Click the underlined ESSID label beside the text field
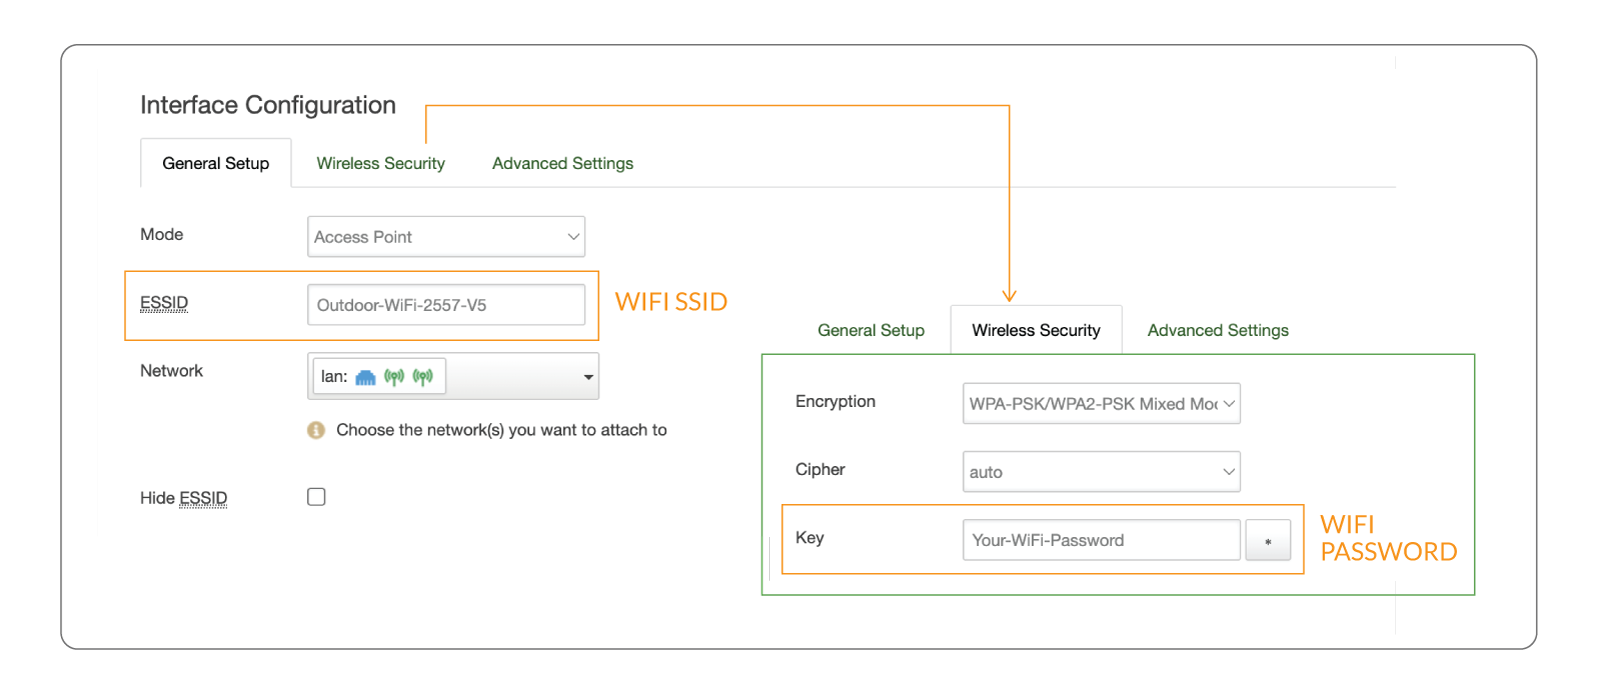 click(x=164, y=303)
